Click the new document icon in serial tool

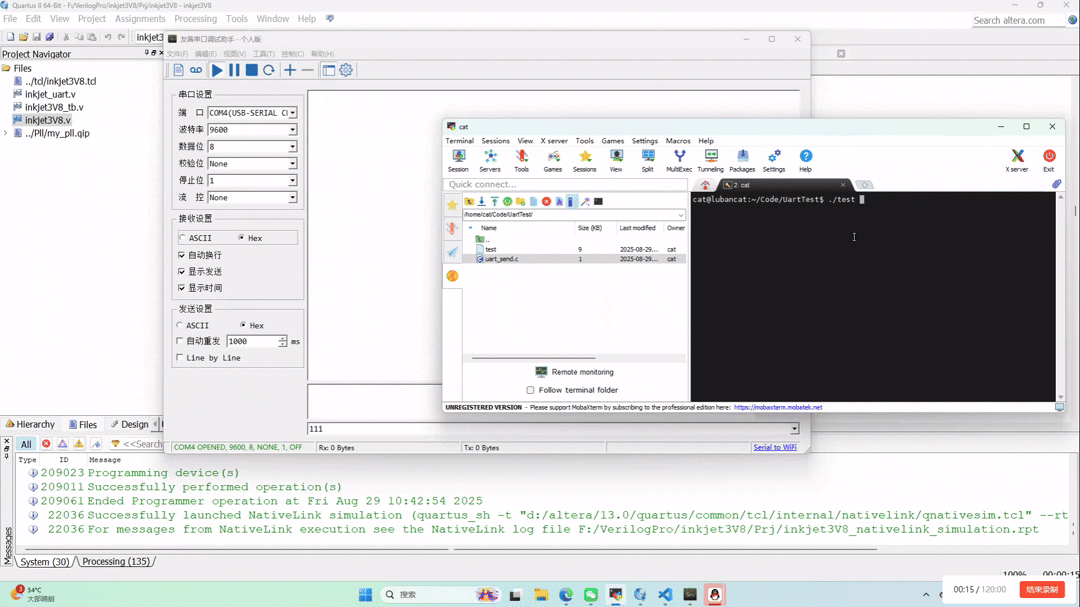point(178,70)
